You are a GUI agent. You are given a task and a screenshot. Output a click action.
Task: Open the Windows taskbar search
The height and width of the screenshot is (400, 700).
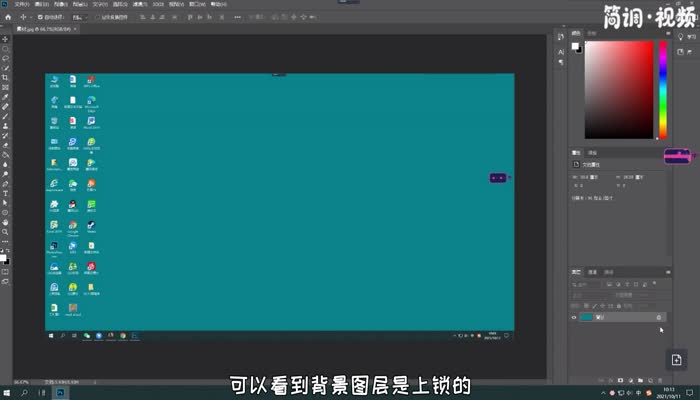point(24,393)
